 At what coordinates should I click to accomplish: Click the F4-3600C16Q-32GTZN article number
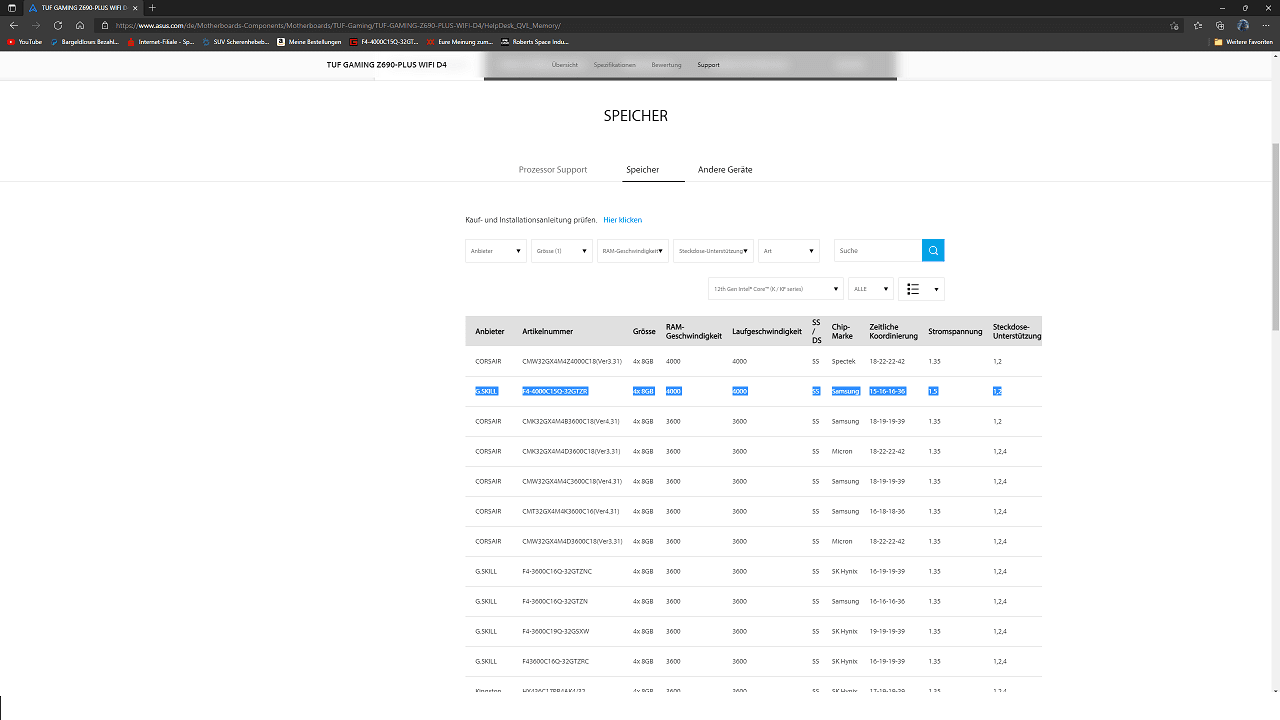click(x=555, y=601)
